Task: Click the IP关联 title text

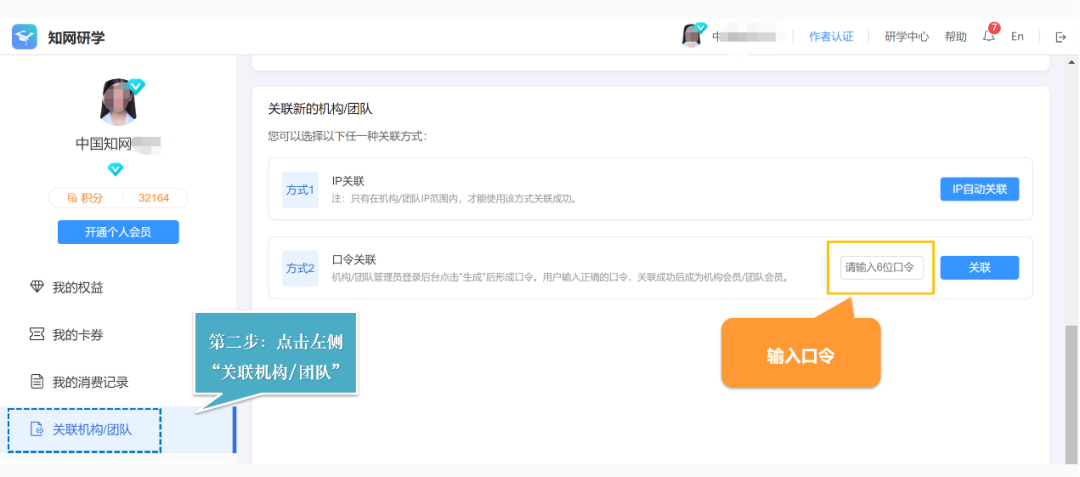Action: click(348, 181)
